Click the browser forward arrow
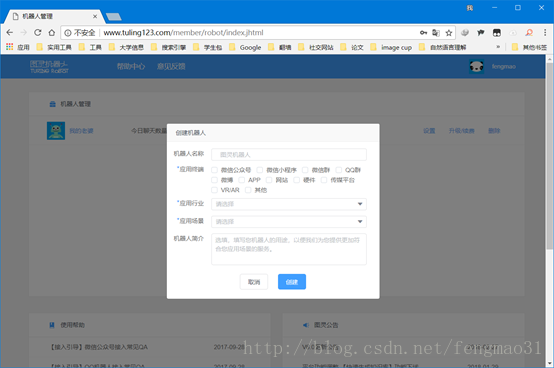The image size is (554, 368). (x=24, y=32)
